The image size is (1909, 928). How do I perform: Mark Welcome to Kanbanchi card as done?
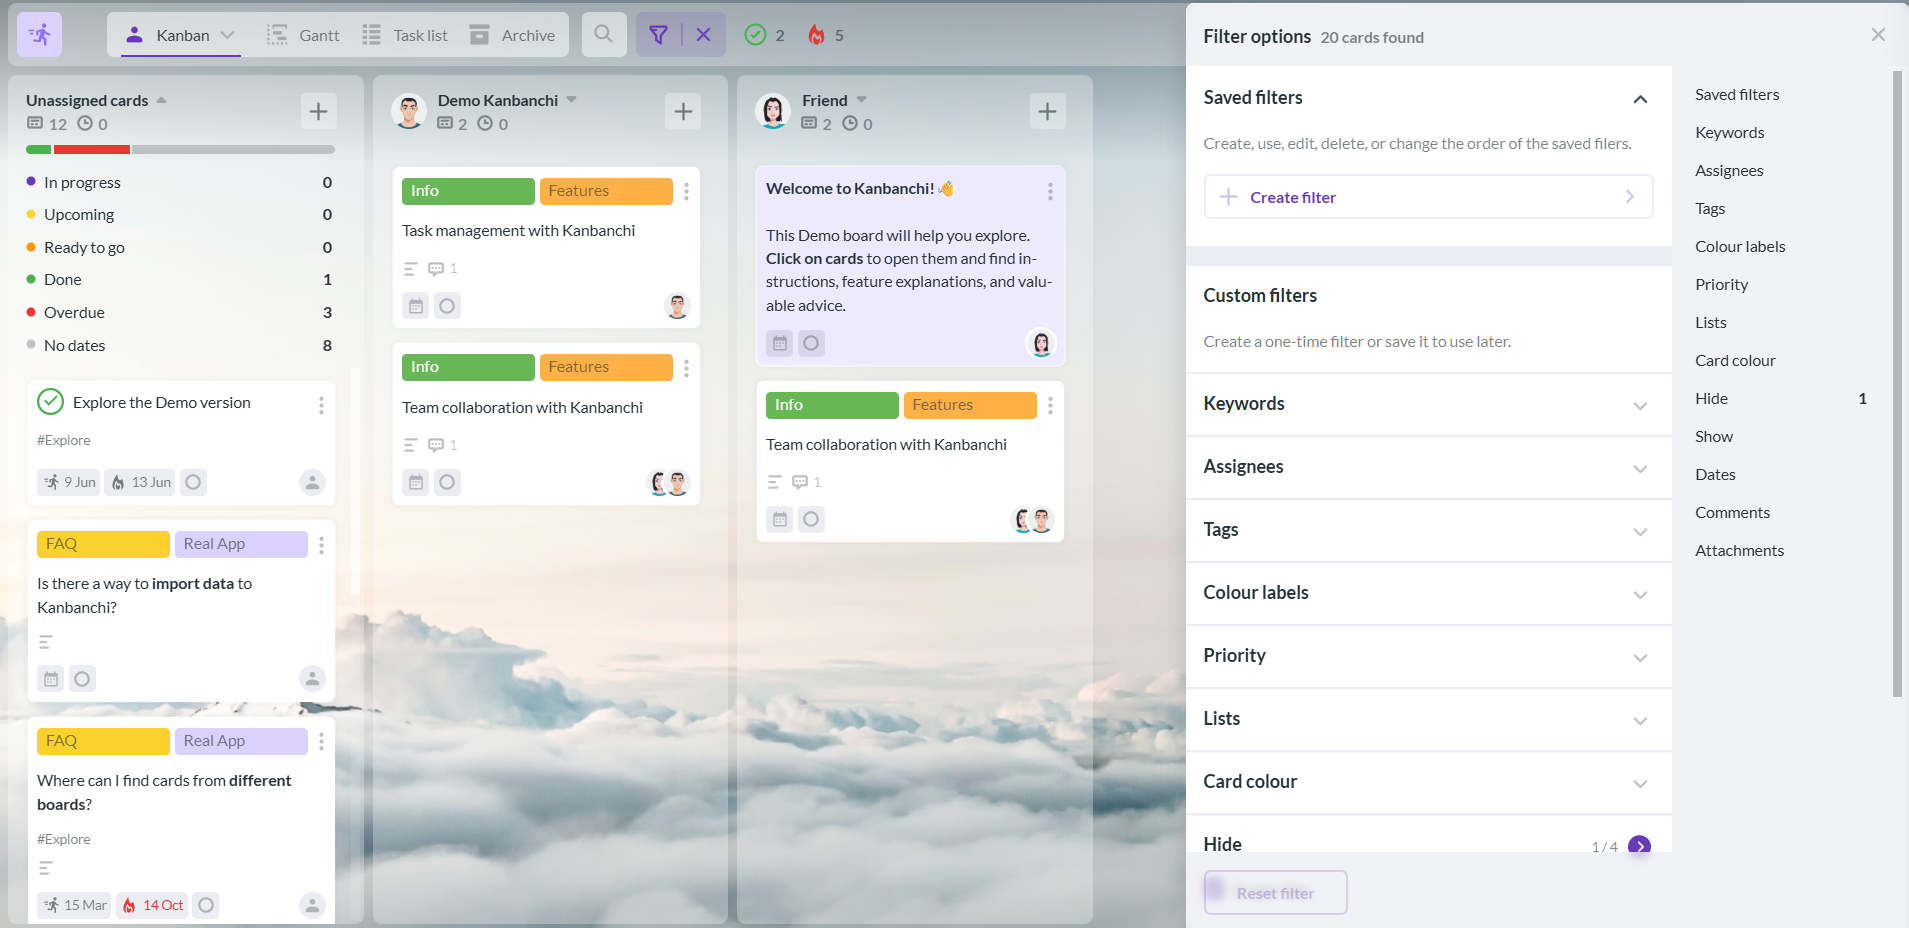coord(811,343)
